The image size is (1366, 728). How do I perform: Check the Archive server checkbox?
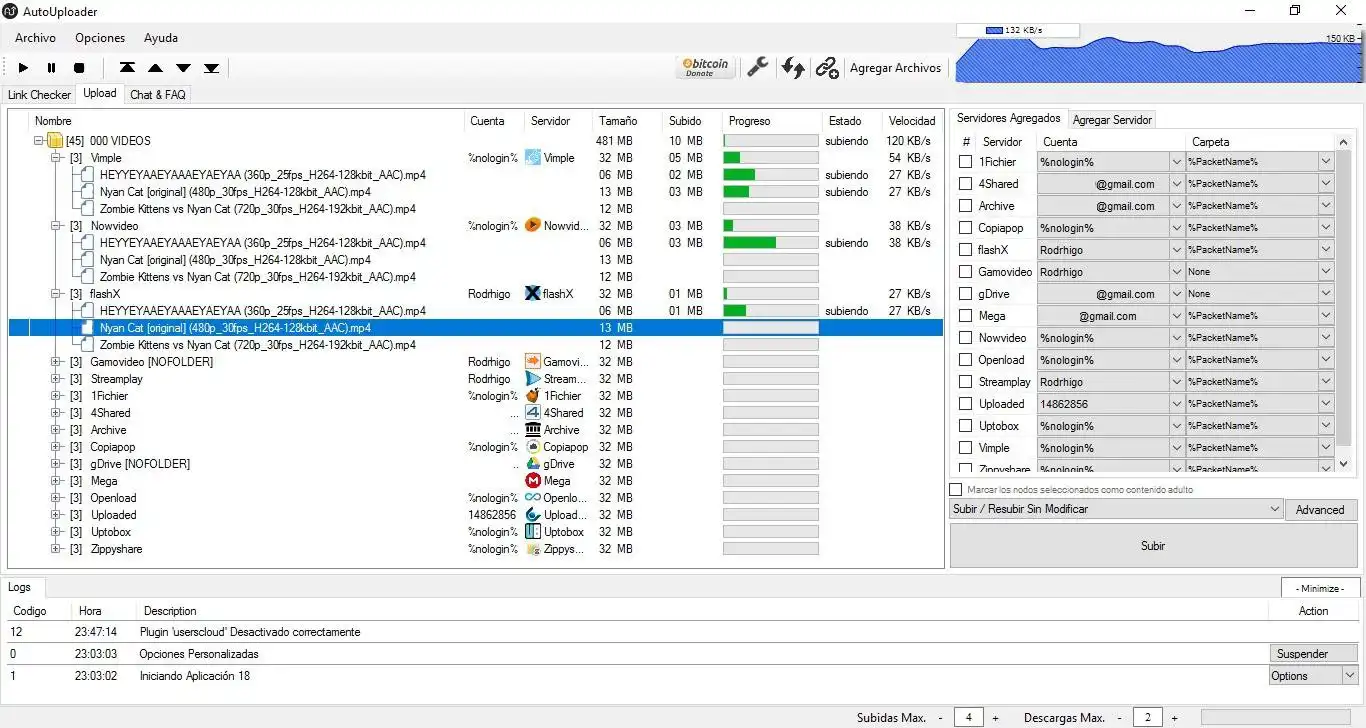click(x=966, y=206)
